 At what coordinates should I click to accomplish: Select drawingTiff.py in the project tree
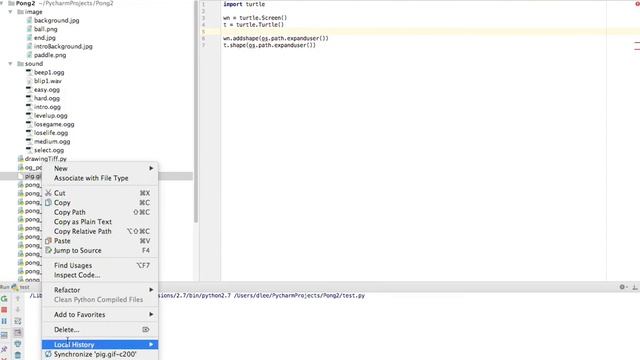(x=46, y=159)
